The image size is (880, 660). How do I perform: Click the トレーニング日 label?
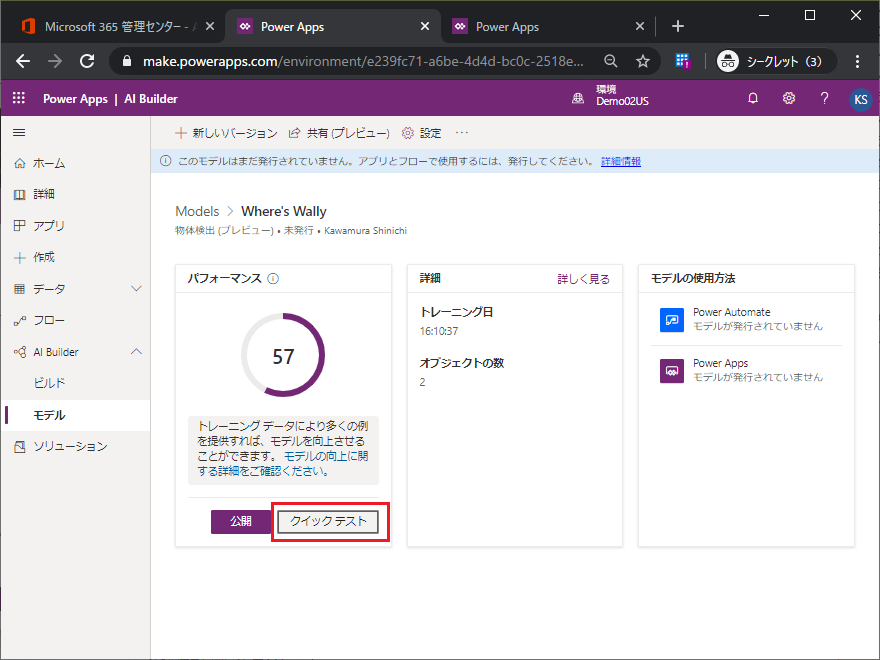coord(456,312)
